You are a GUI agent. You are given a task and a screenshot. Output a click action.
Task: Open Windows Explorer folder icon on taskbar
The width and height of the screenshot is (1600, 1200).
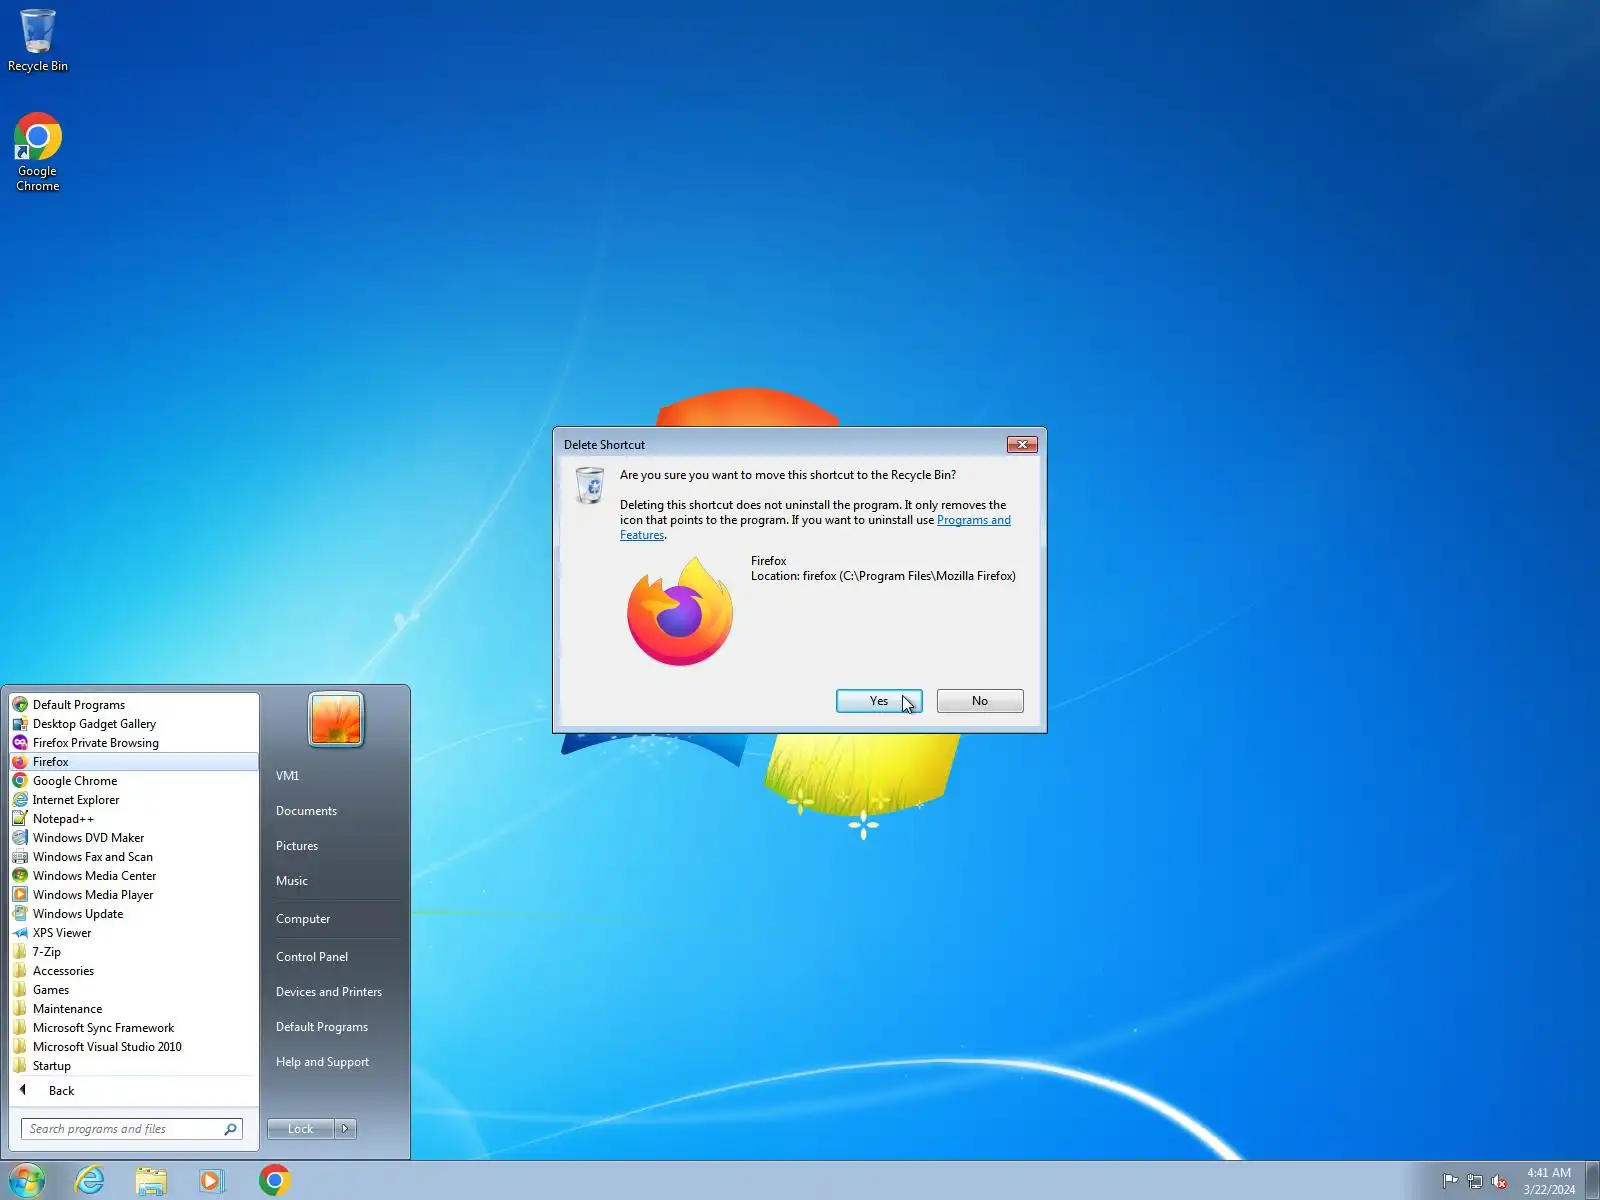(x=151, y=1180)
